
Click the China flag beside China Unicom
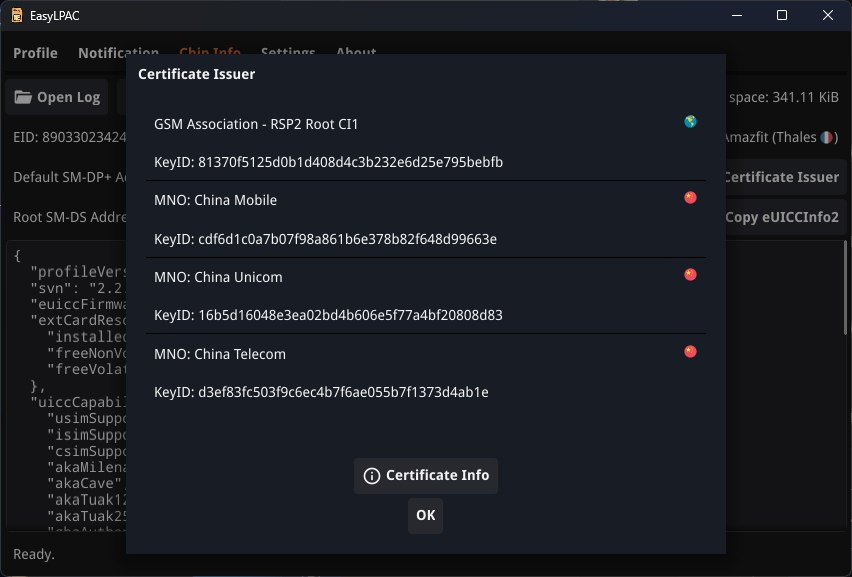tap(690, 275)
